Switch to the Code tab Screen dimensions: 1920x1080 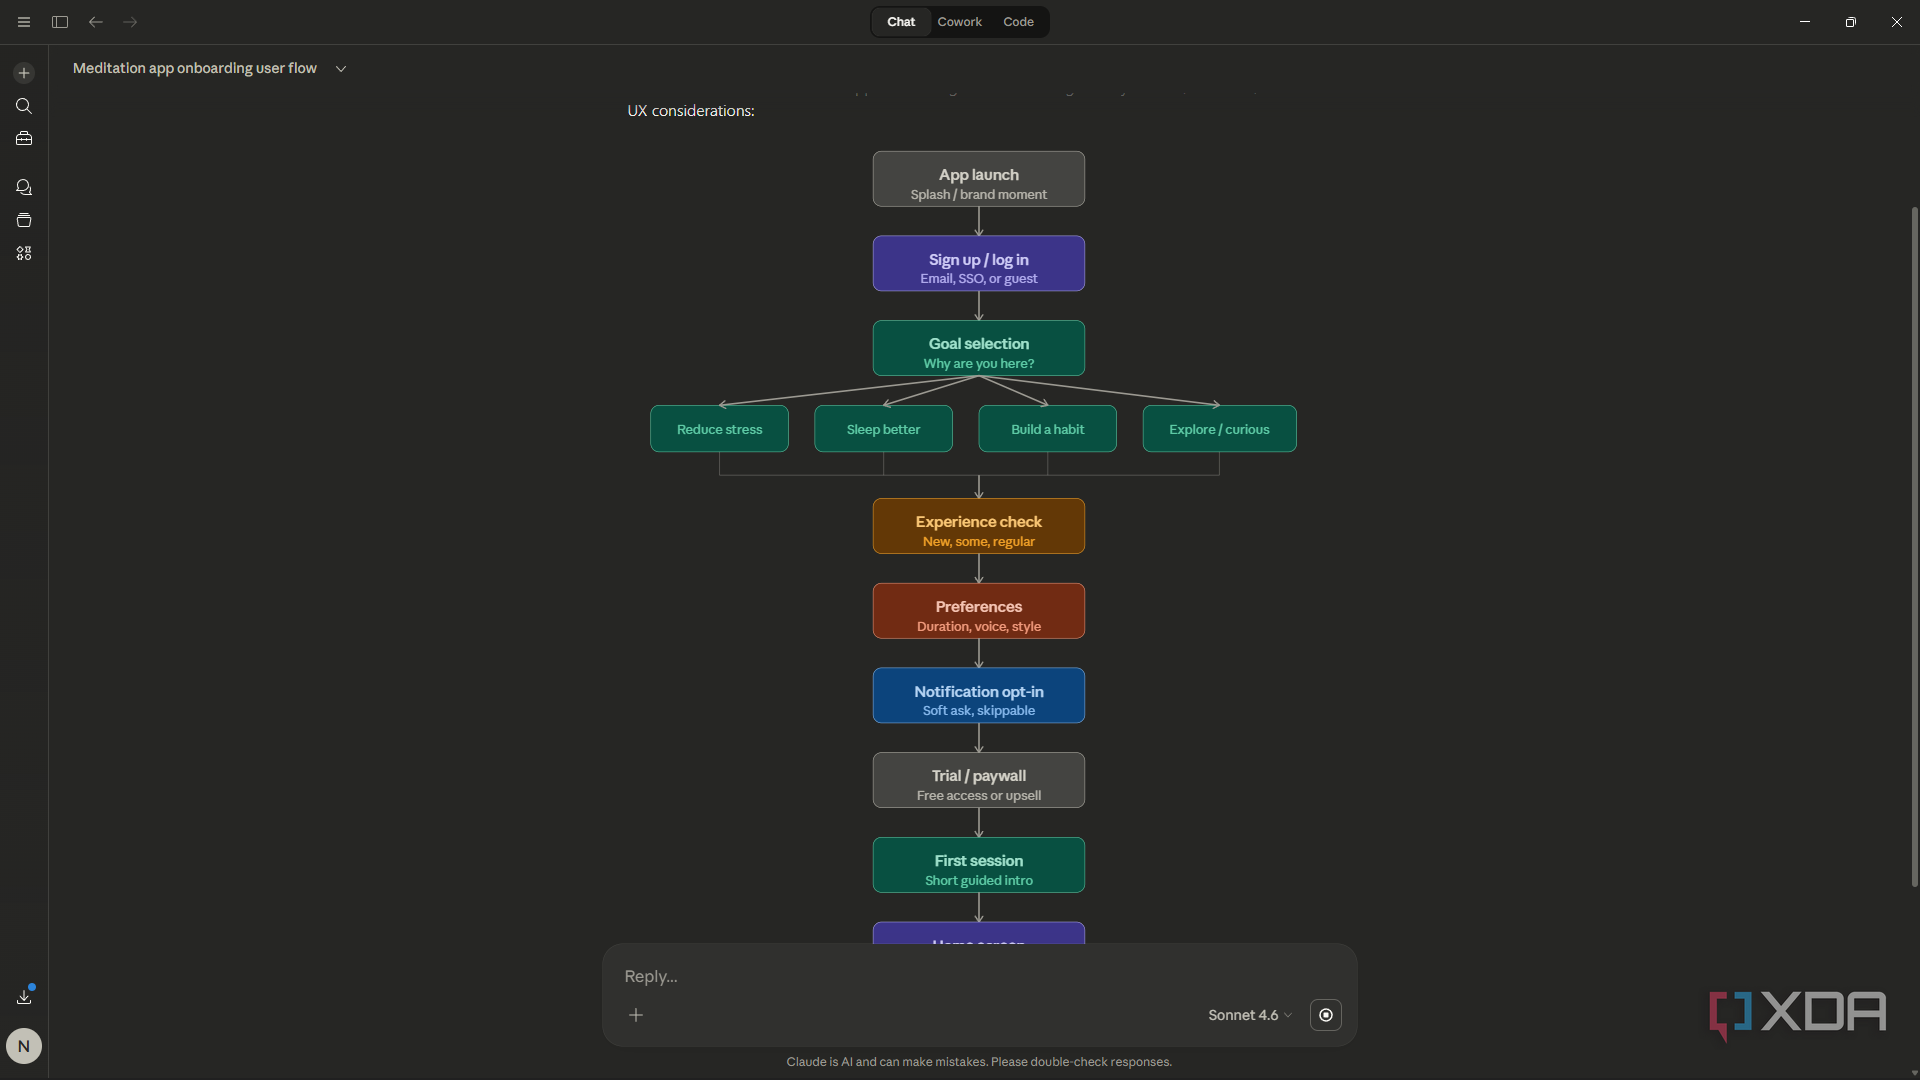[x=1018, y=22]
